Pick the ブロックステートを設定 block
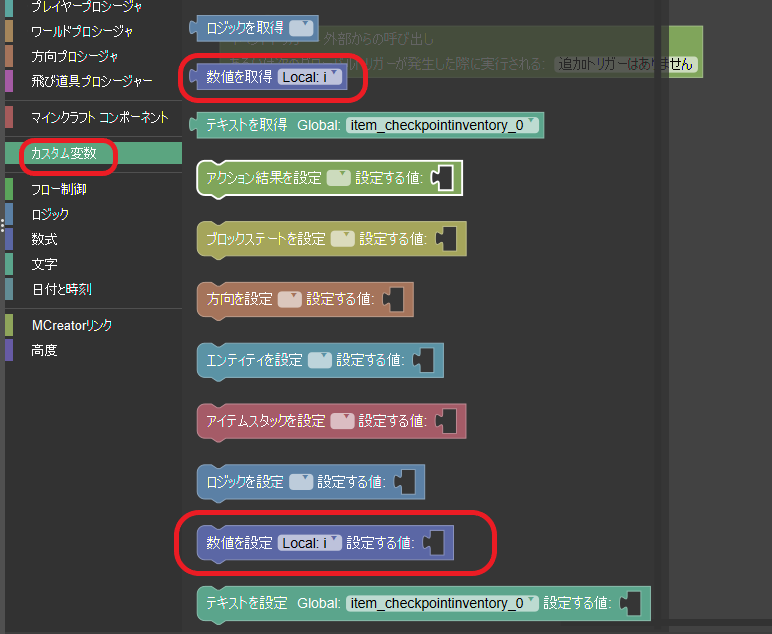This screenshot has width=772, height=634. [x=265, y=239]
